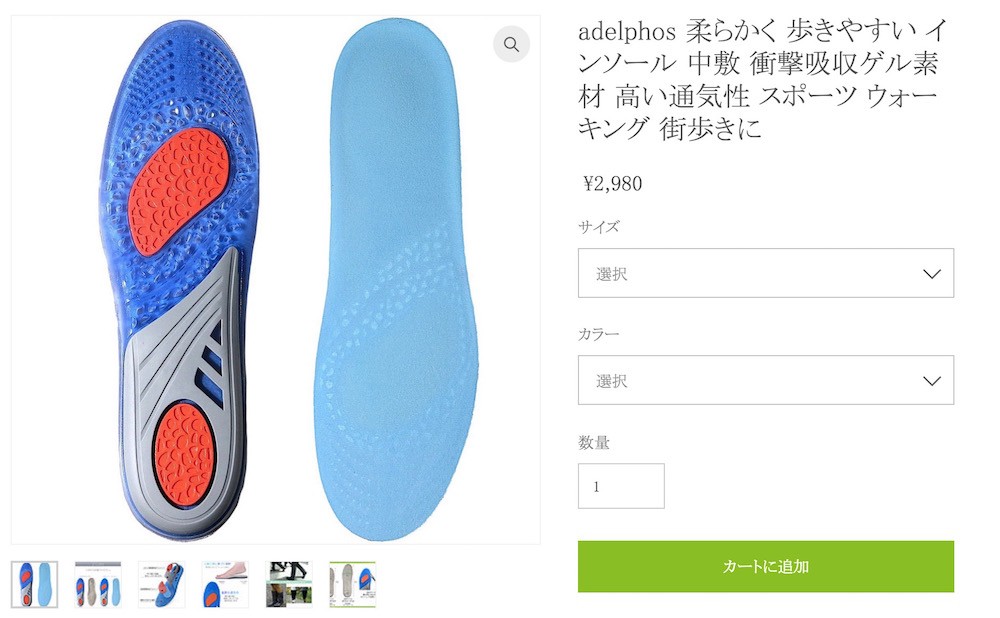Open the thumbnail showing four insoles side by side
The image size is (1000, 618).
click(x=98, y=584)
